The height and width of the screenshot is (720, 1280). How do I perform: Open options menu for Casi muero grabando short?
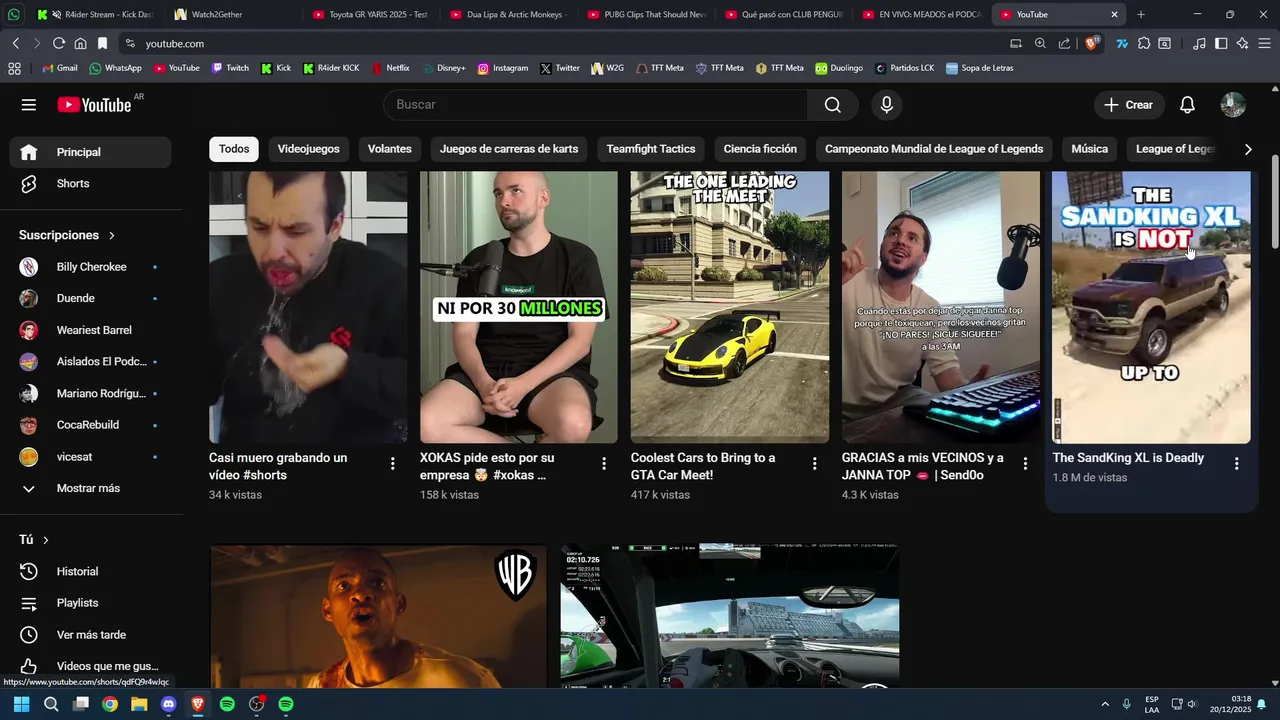(x=393, y=464)
